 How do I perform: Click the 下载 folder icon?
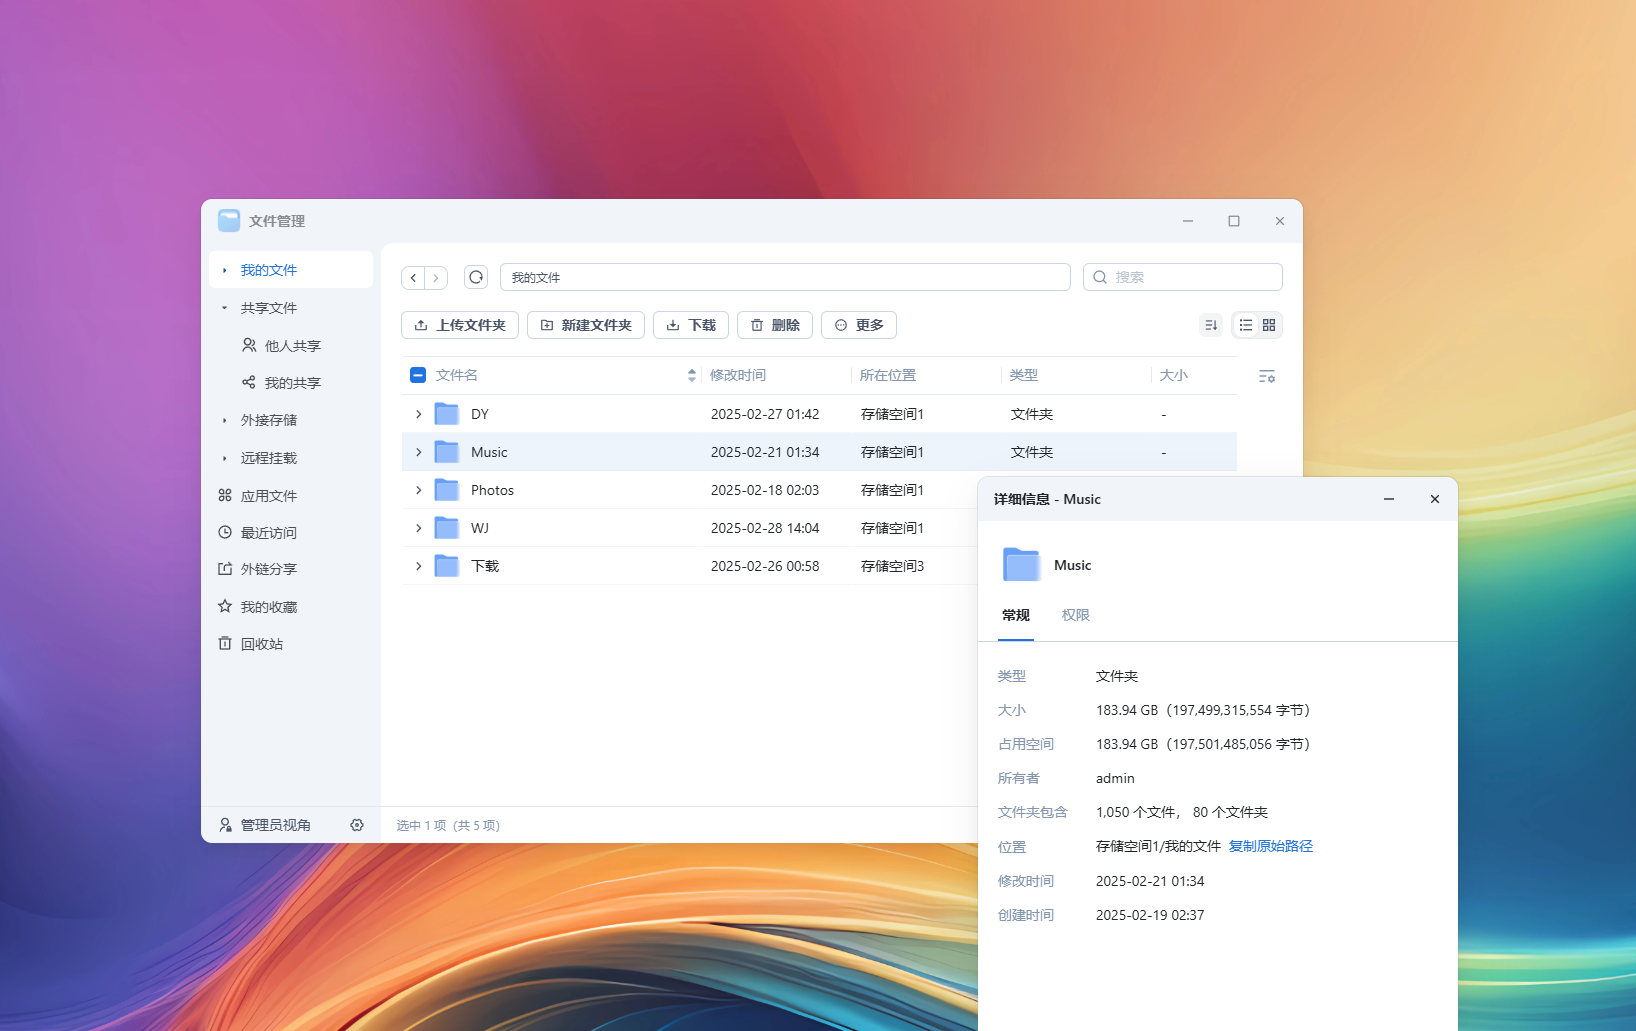pyautogui.click(x=447, y=566)
